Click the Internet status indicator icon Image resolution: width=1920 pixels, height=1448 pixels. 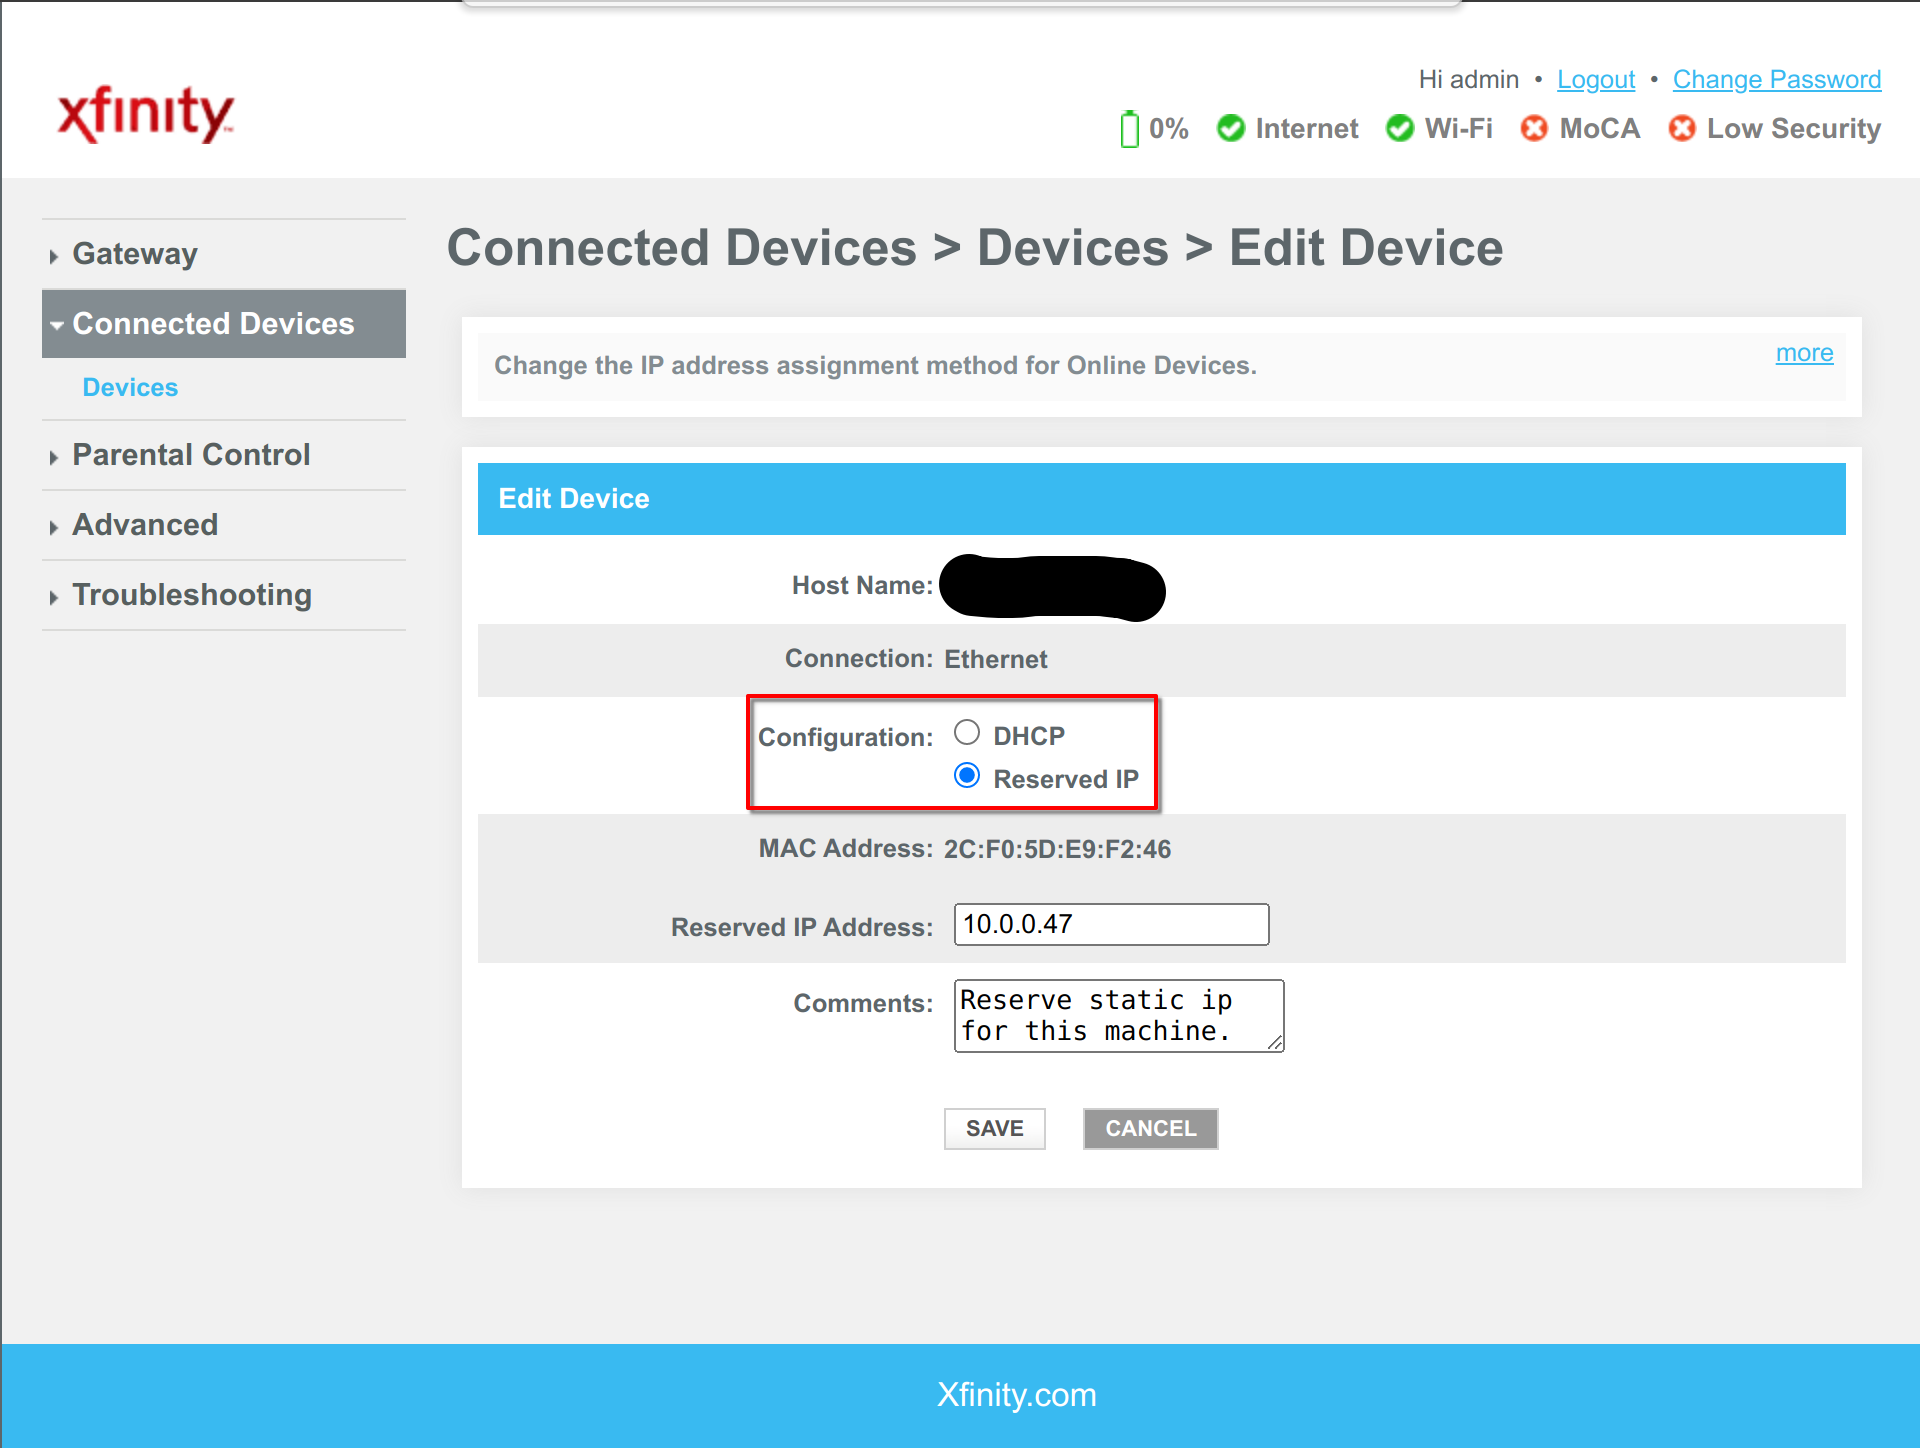tap(1231, 128)
